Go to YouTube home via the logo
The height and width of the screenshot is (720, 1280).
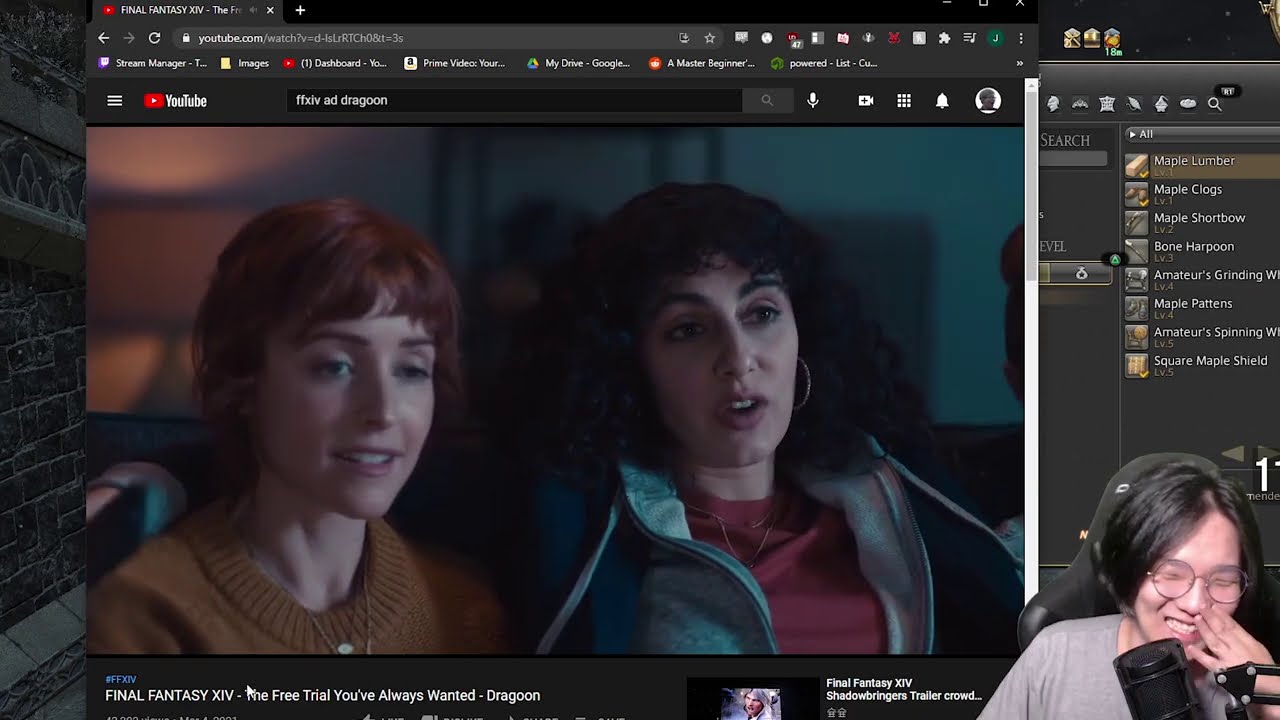pos(175,100)
